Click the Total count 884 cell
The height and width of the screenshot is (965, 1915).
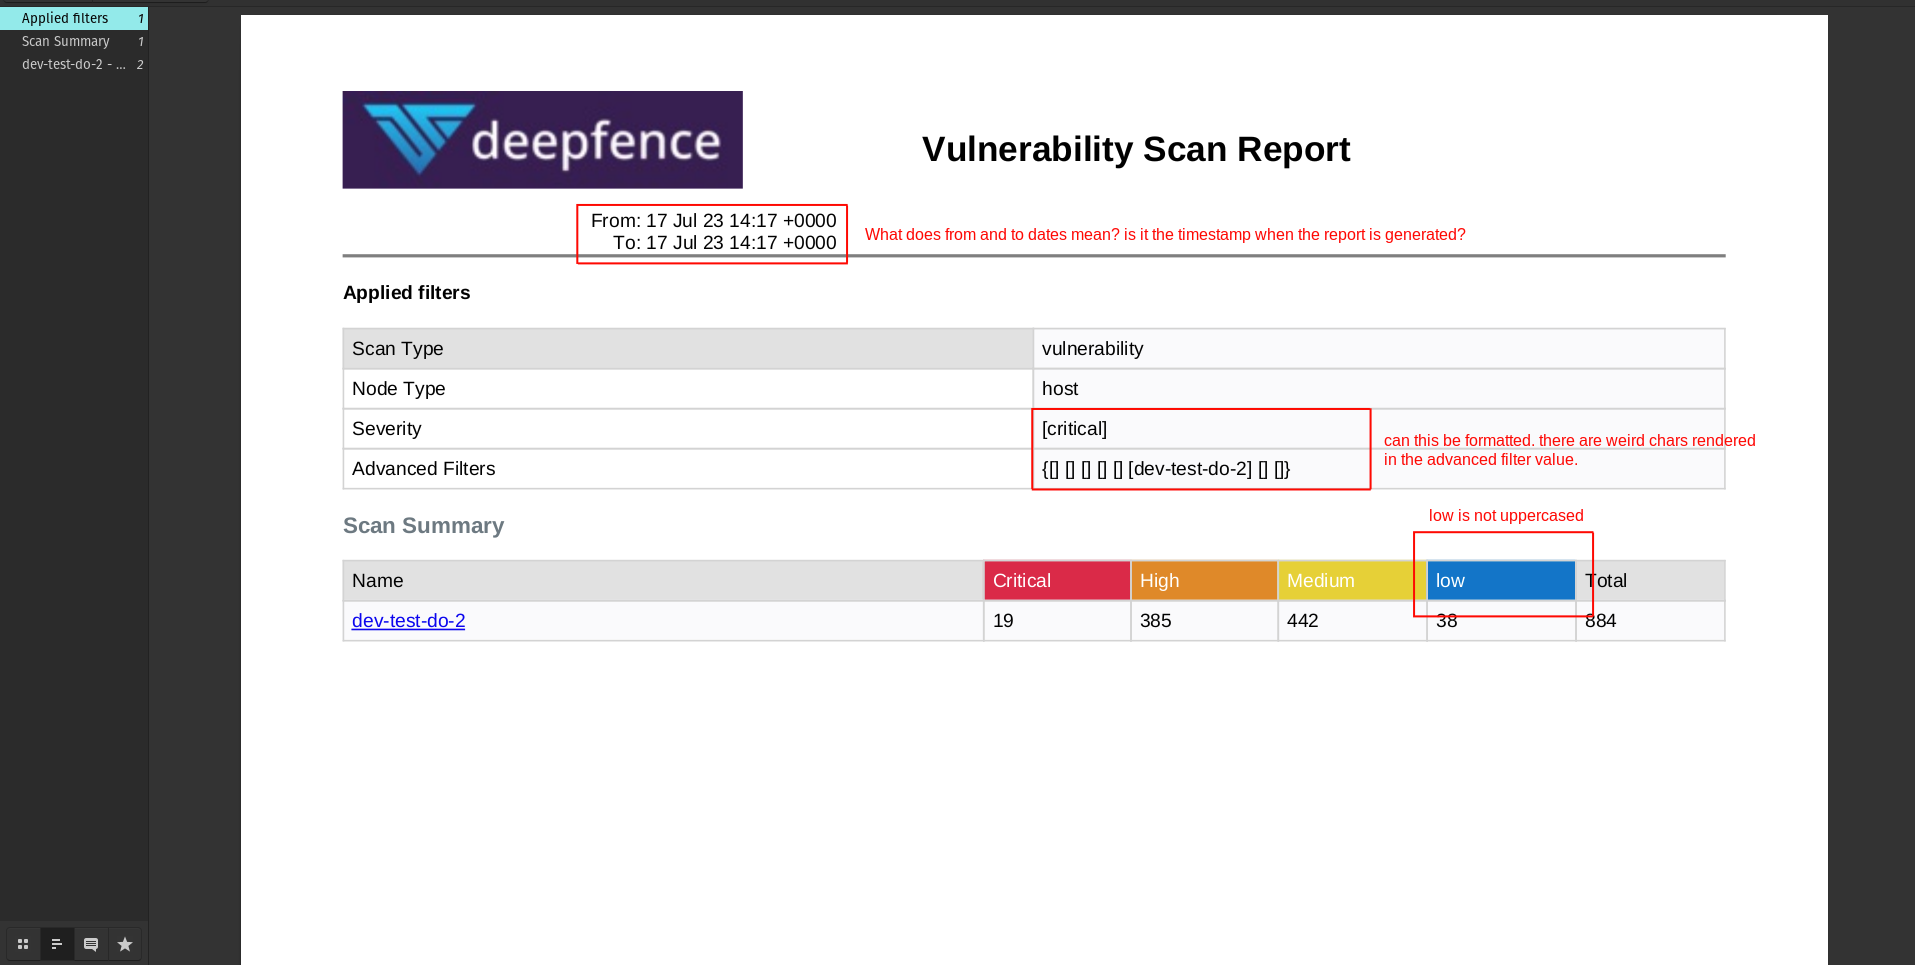pos(1601,620)
